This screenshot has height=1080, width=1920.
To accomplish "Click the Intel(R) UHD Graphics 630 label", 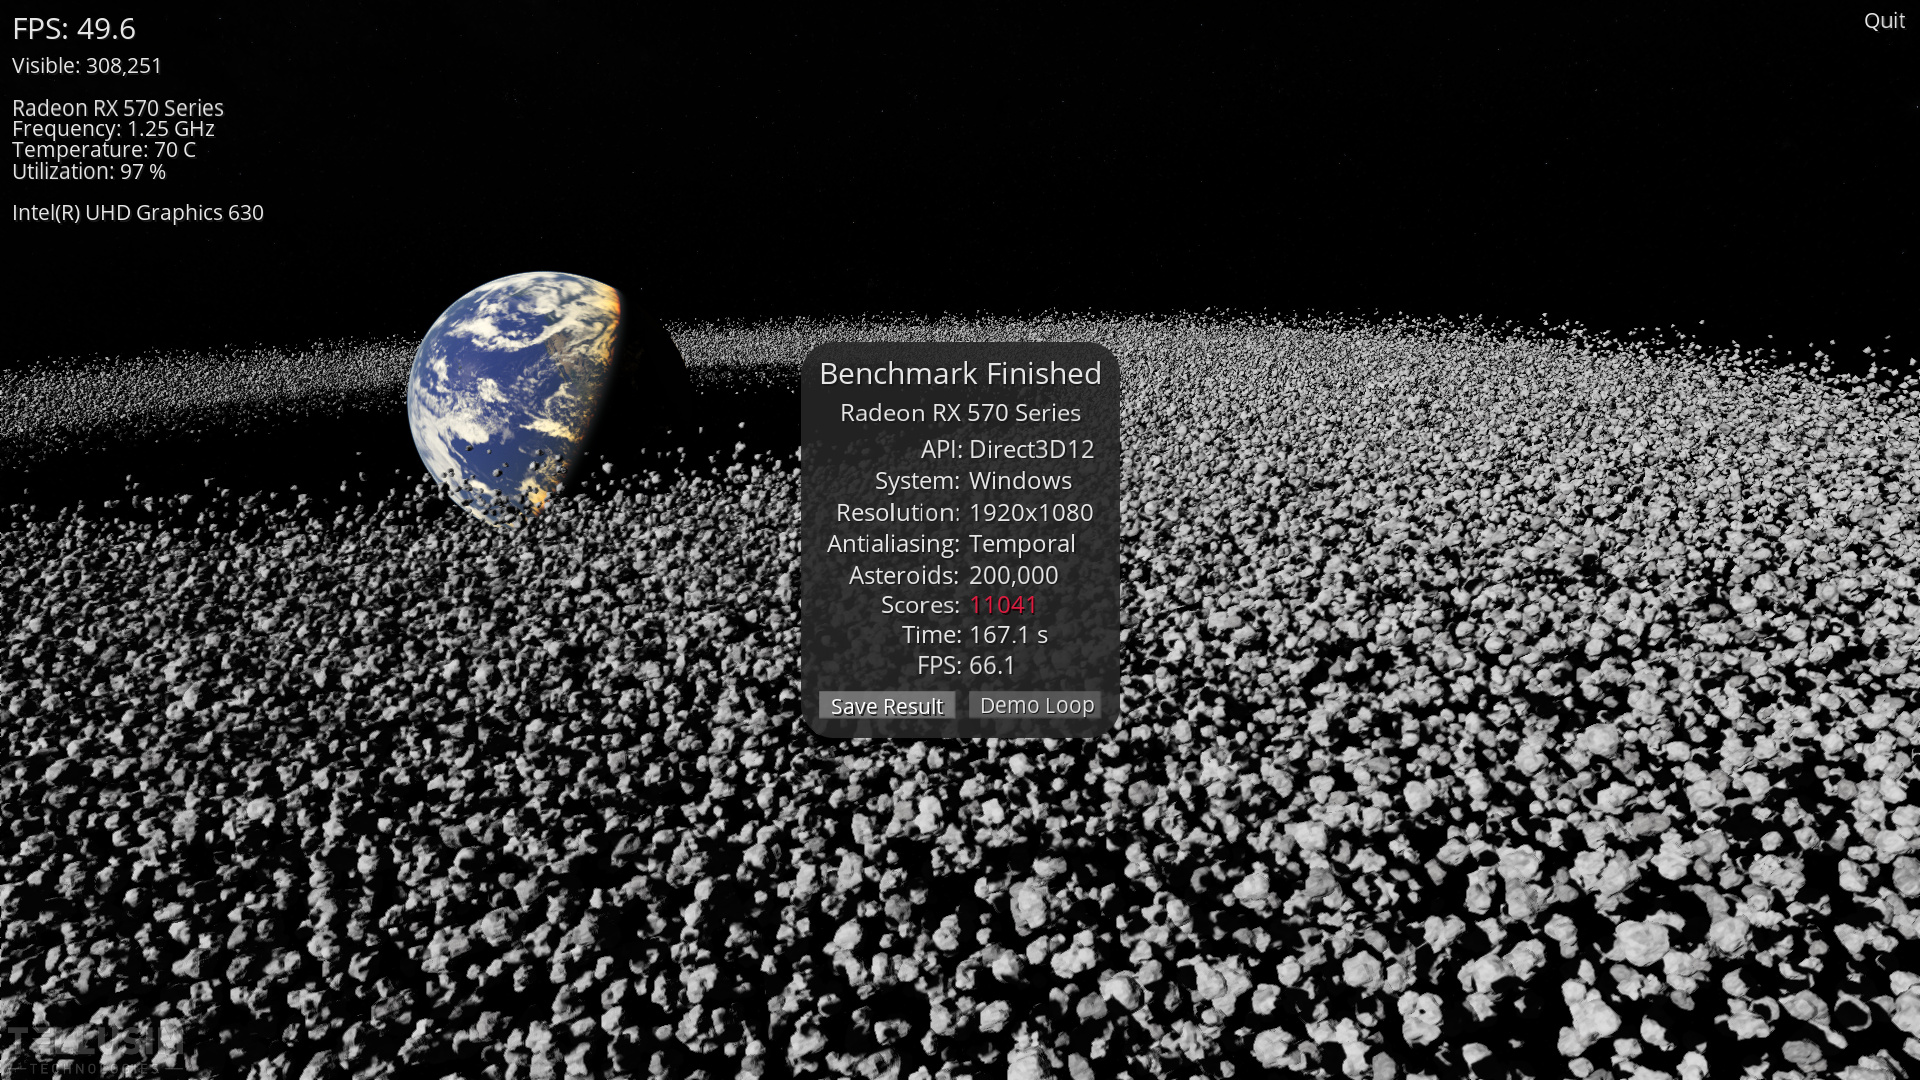I will click(x=138, y=213).
